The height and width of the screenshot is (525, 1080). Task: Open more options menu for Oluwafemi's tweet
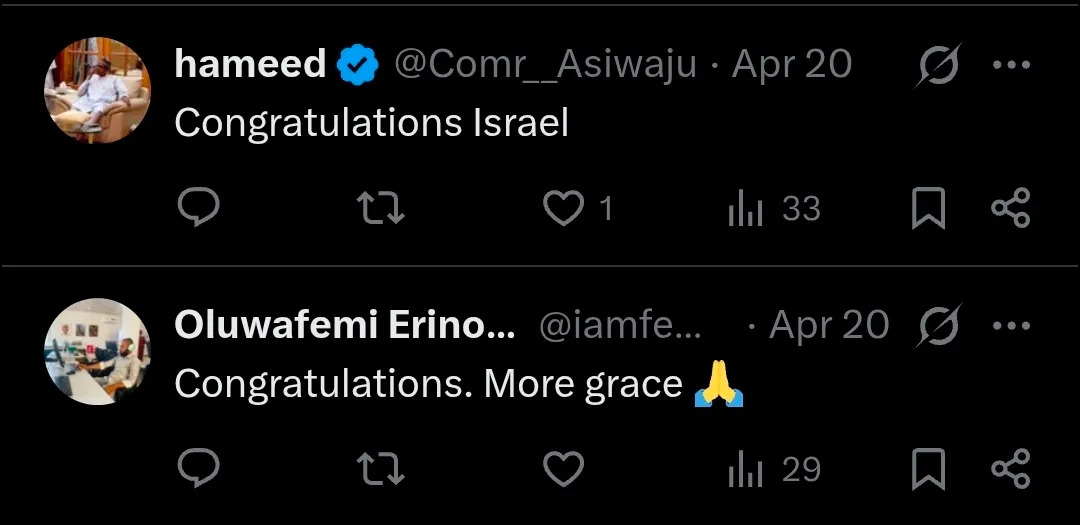pyautogui.click(x=1010, y=325)
